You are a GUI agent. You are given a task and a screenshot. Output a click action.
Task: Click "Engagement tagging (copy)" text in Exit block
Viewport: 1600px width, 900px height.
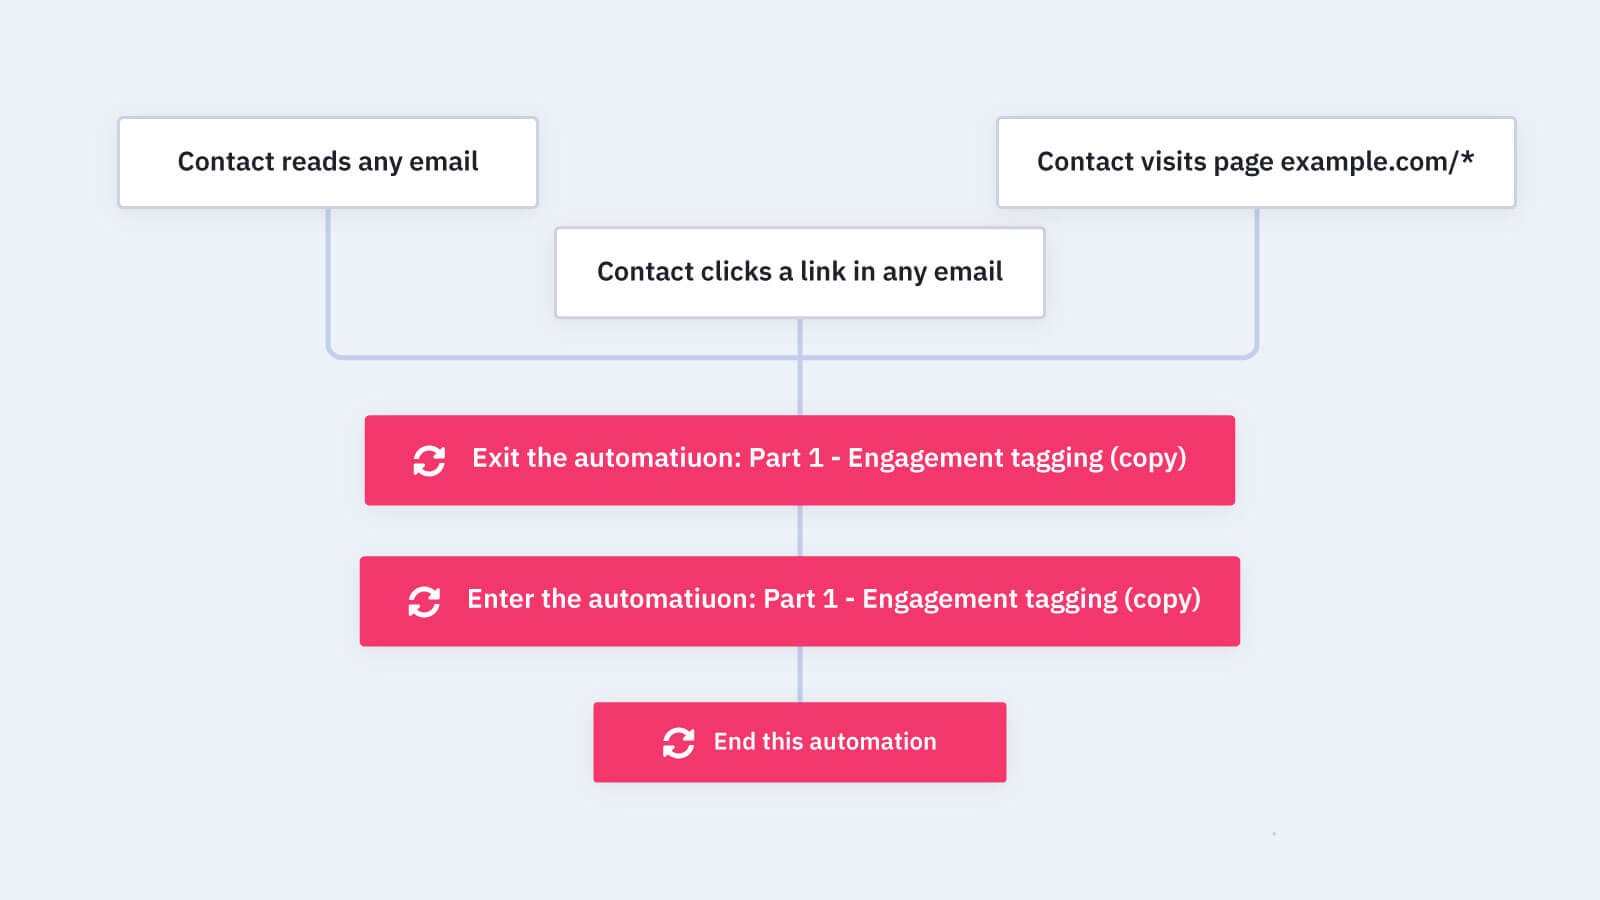tap(1016, 458)
